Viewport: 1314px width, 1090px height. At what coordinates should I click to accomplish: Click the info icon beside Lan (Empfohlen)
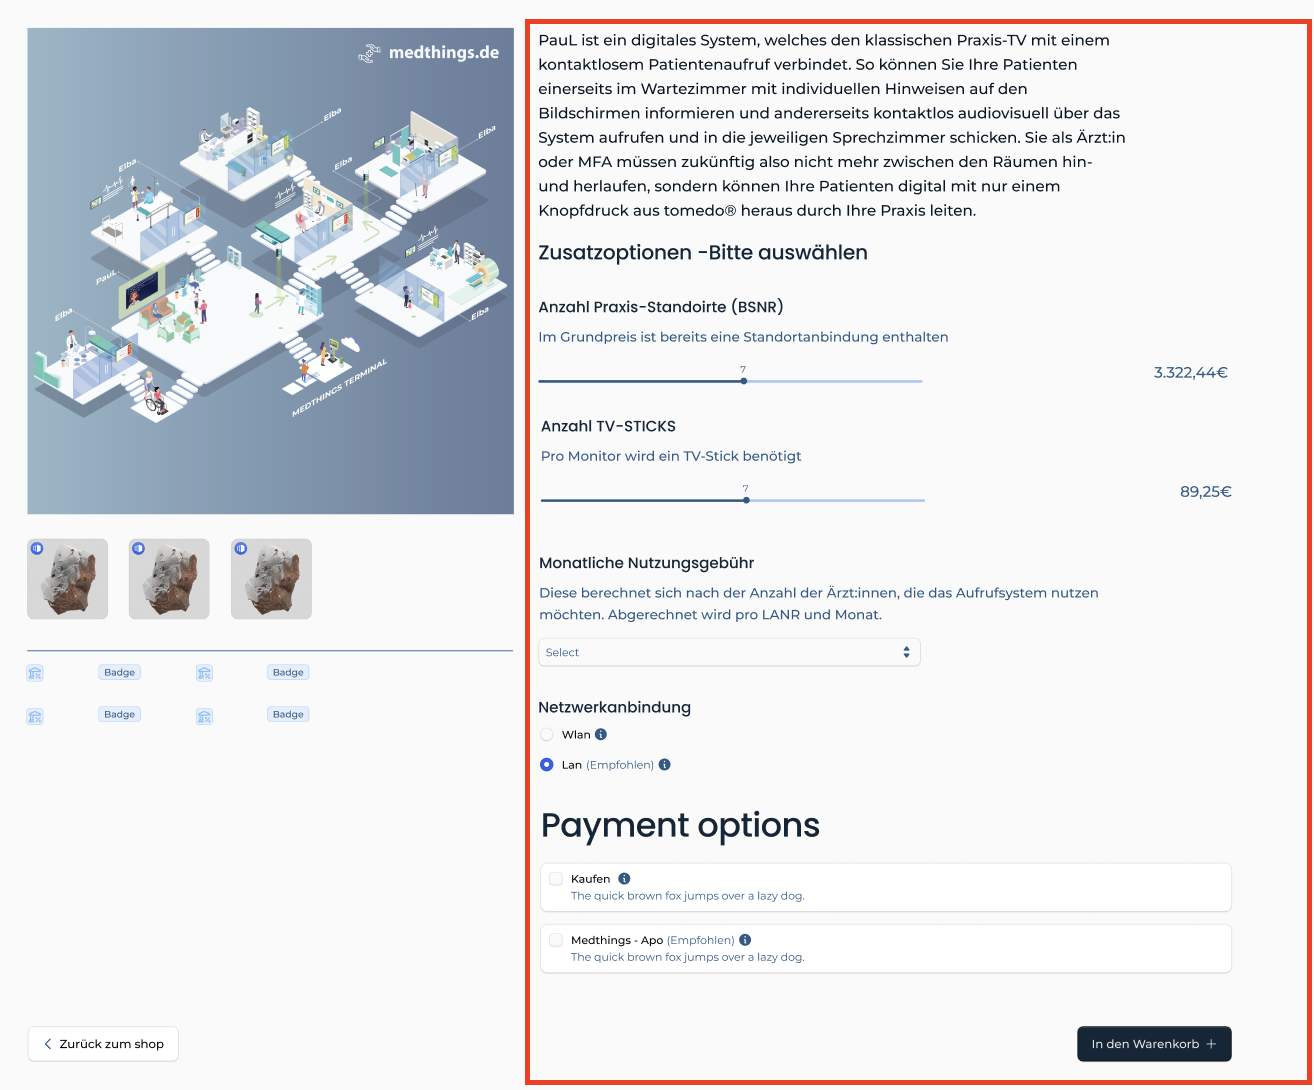[665, 765]
